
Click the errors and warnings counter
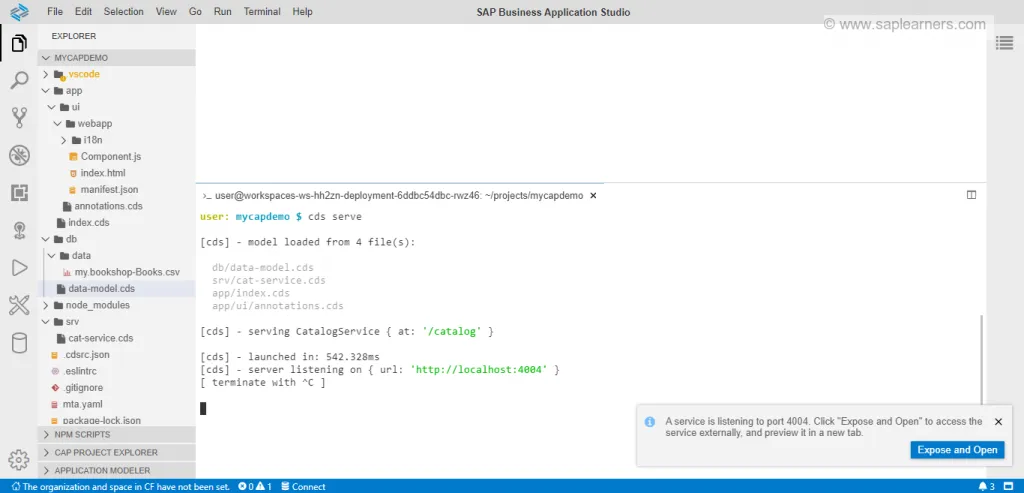pyautogui.click(x=255, y=486)
